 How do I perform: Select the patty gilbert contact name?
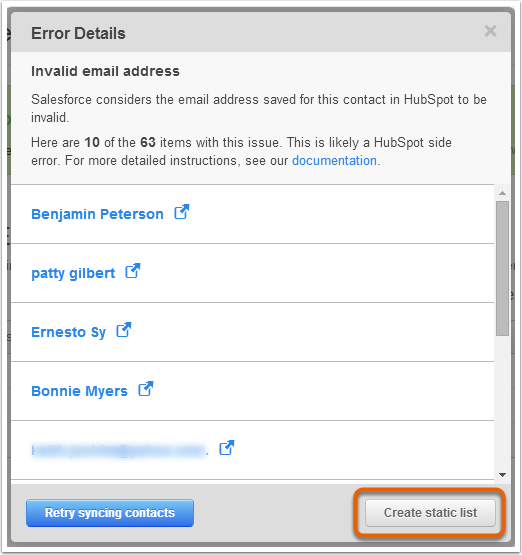click(x=73, y=274)
